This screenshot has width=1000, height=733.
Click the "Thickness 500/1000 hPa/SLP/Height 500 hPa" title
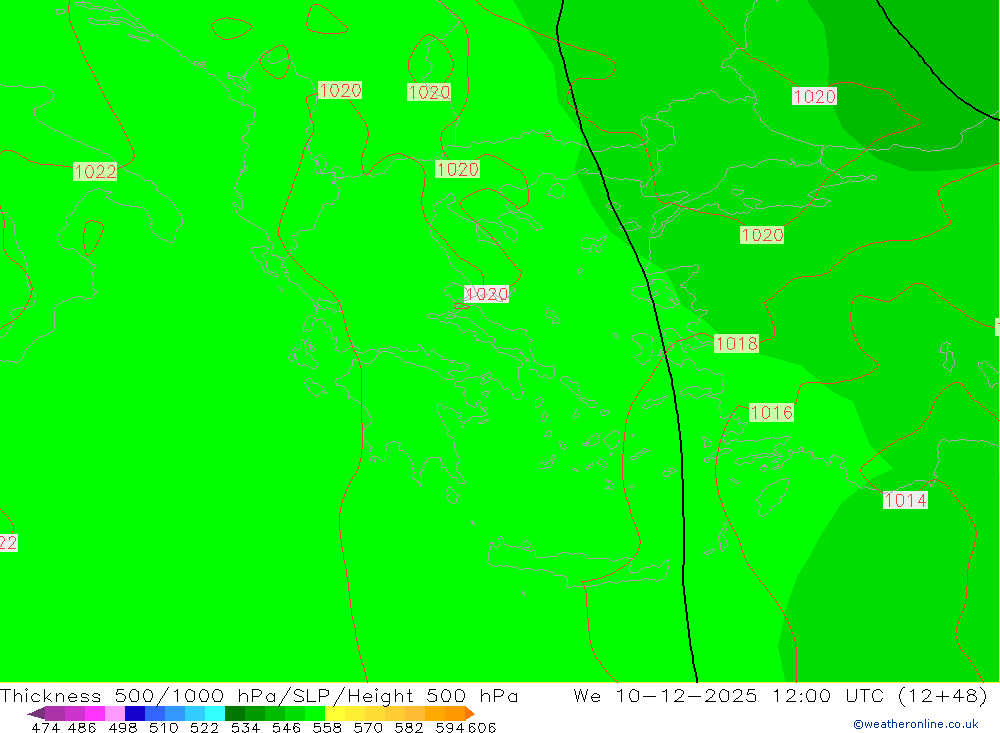pyautogui.click(x=259, y=695)
